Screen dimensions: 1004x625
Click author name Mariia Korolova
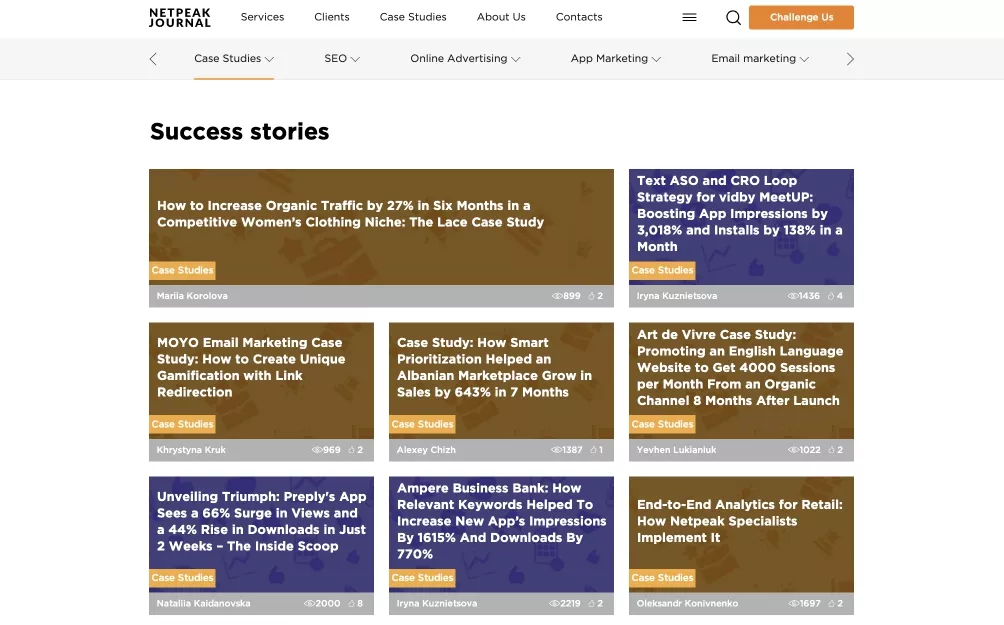tap(192, 296)
